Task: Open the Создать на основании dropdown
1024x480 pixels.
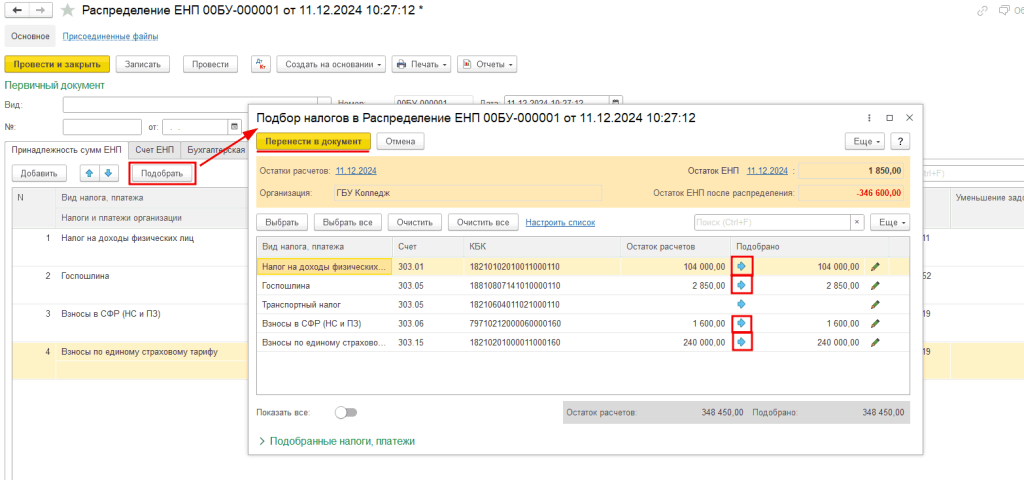Action: 331,64
